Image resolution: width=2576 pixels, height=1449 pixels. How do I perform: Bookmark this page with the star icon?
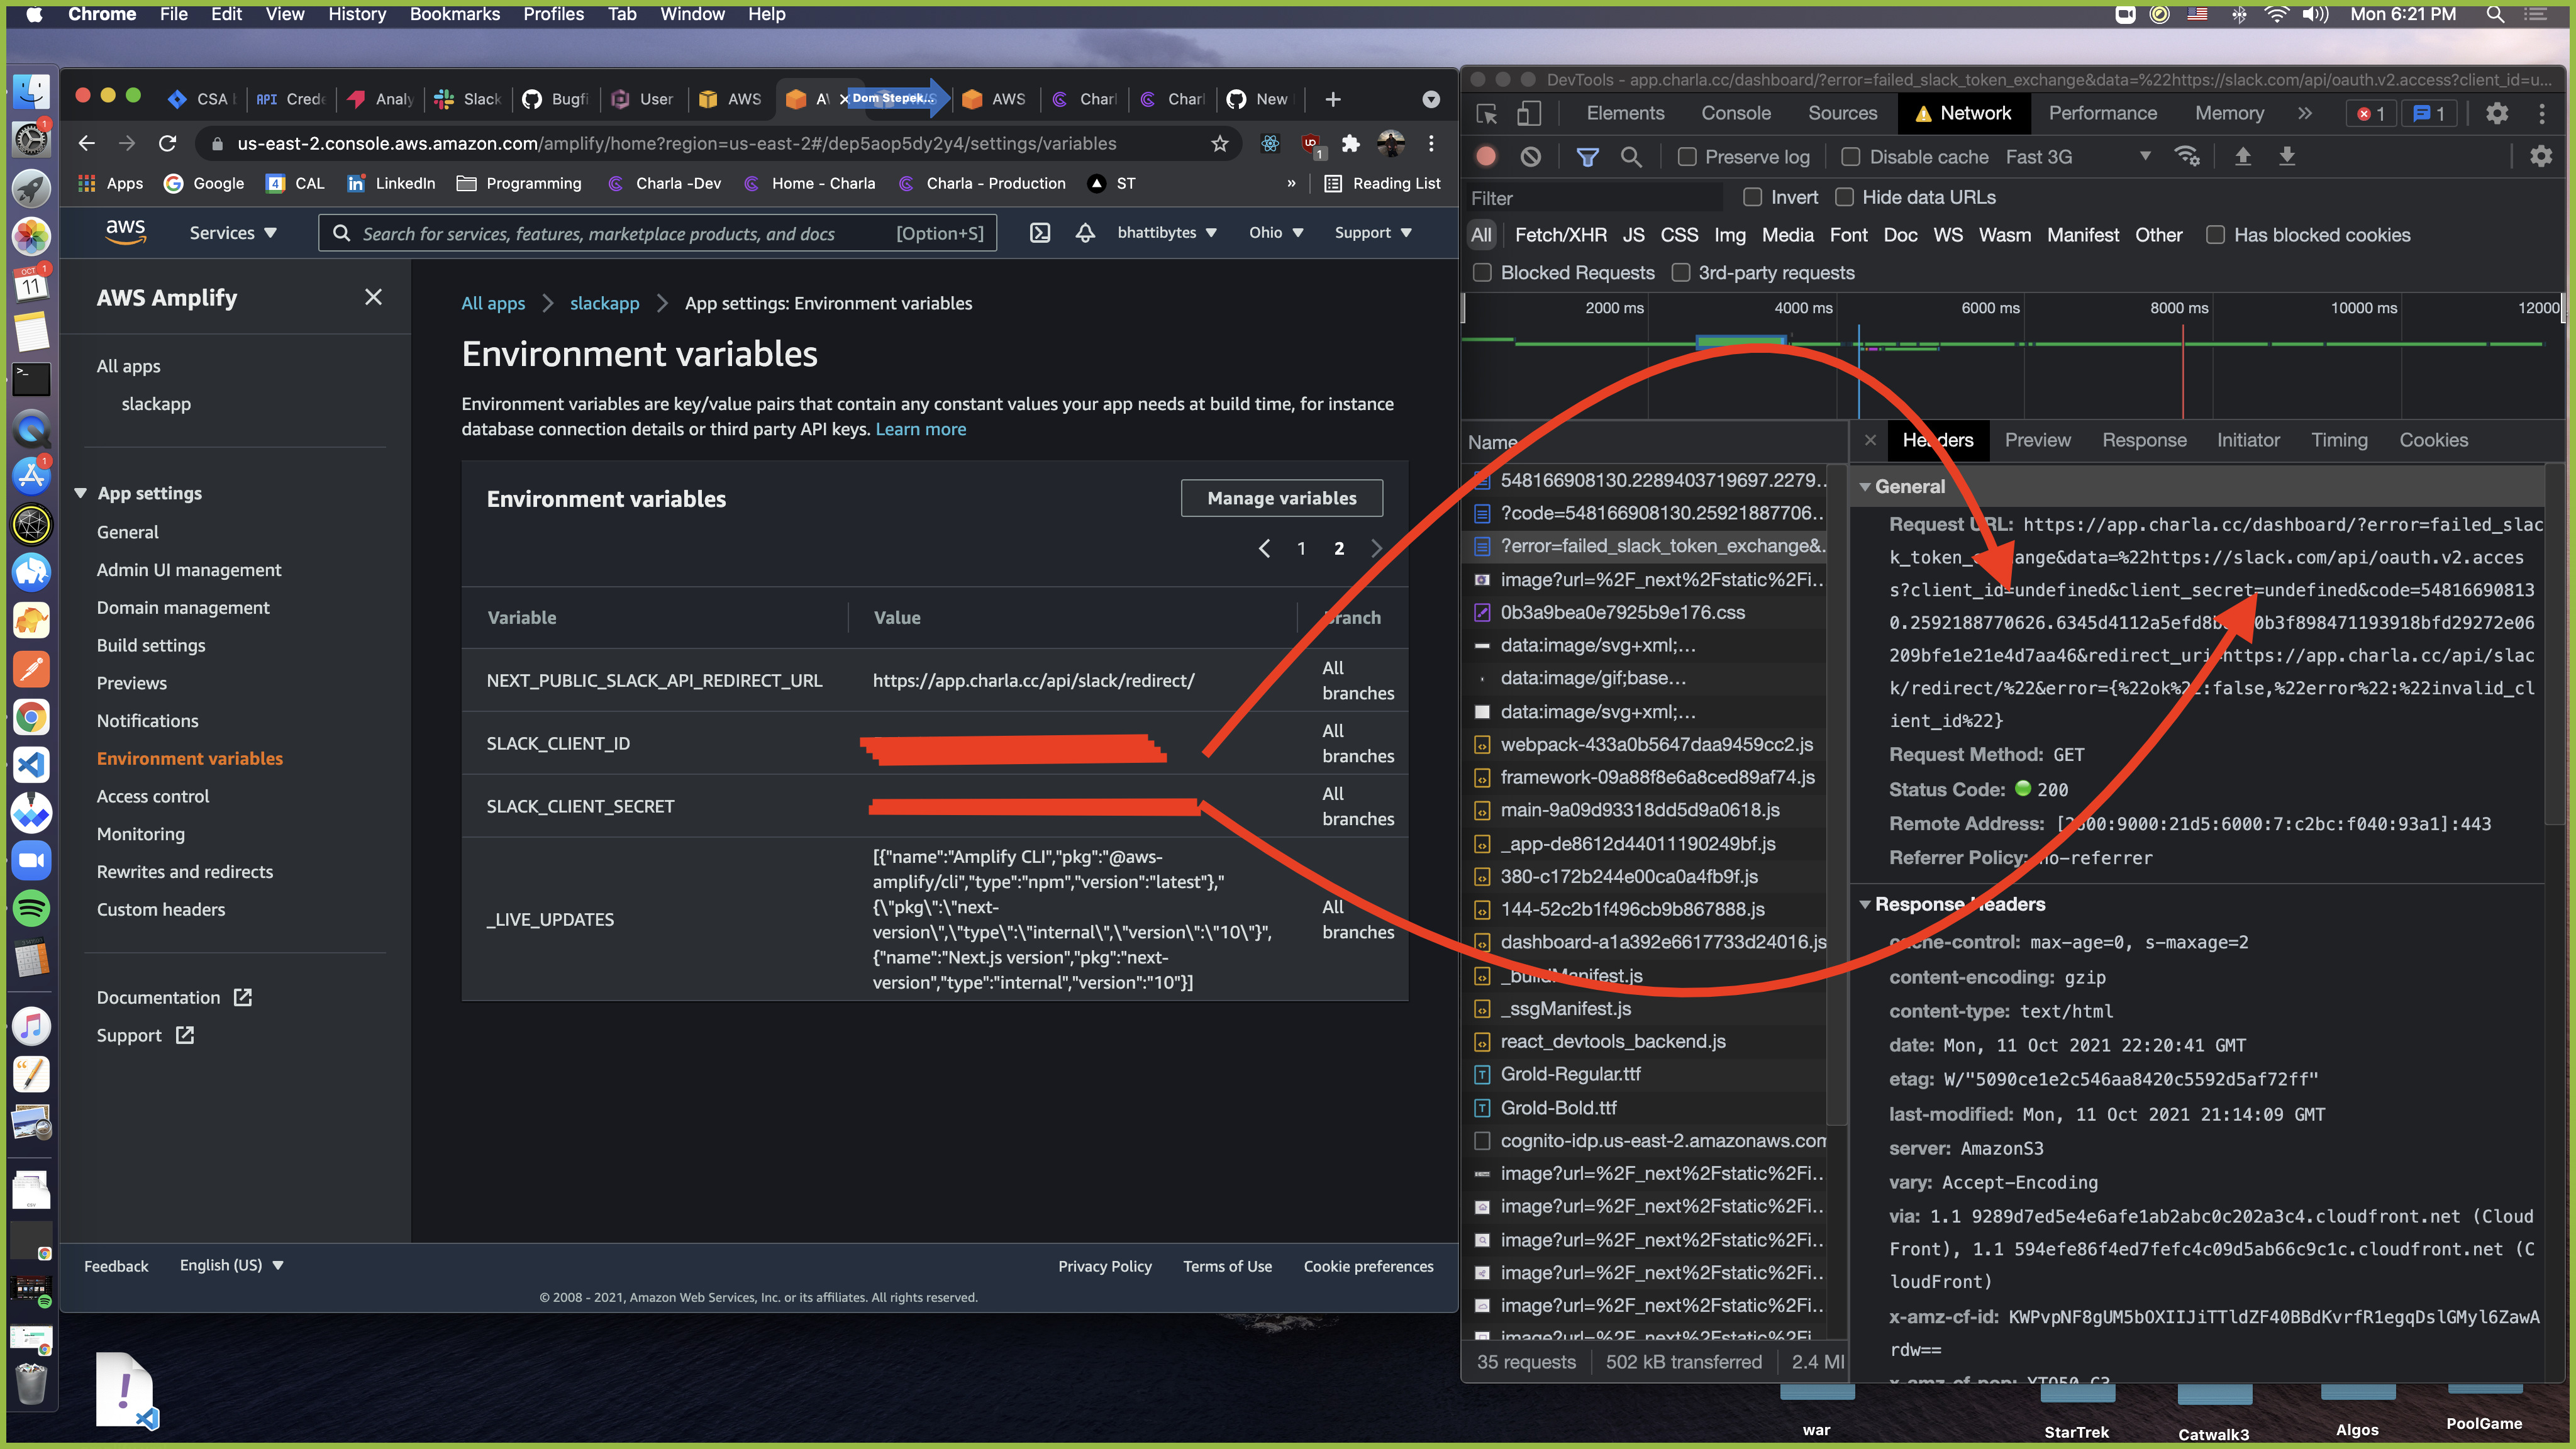pos(1219,144)
